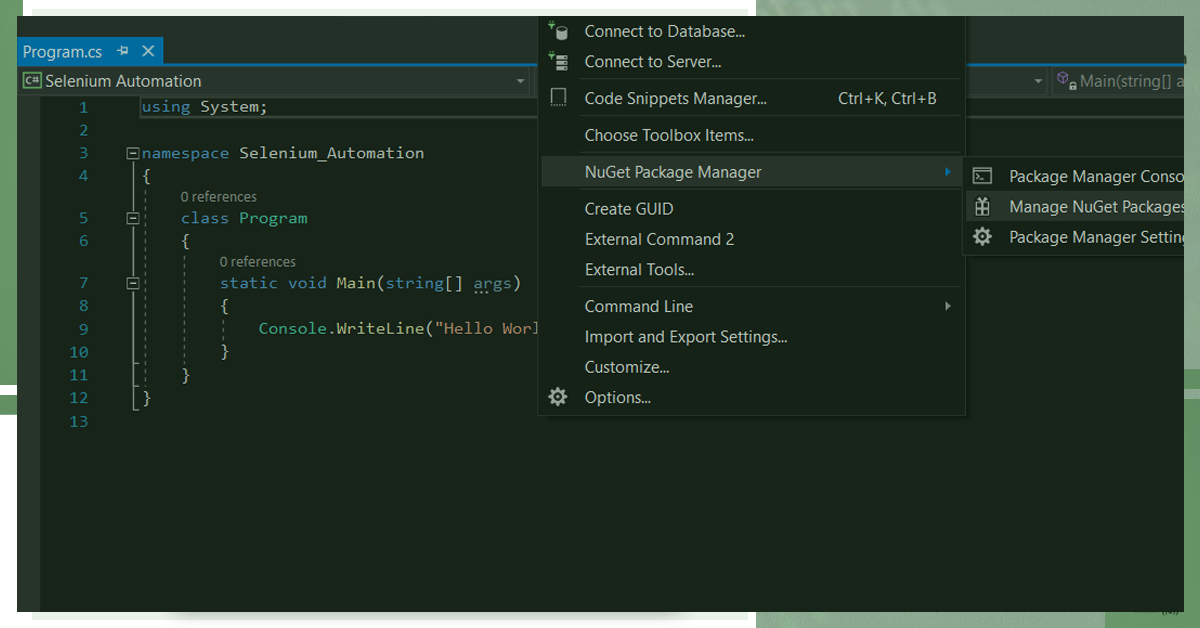
Task: Click line number 1 in the gutter
Action: click(x=83, y=107)
